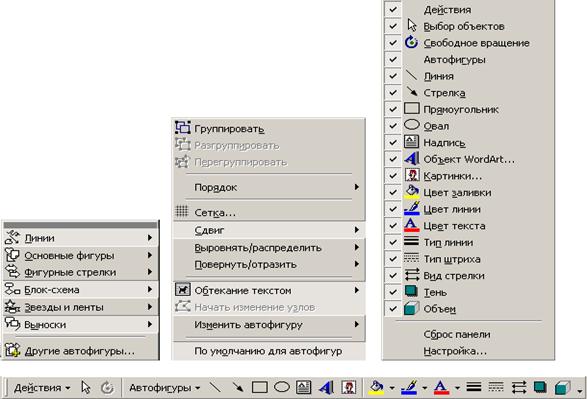Click the Выноски callouts icon
The height and width of the screenshot is (399, 587).
click(12, 324)
